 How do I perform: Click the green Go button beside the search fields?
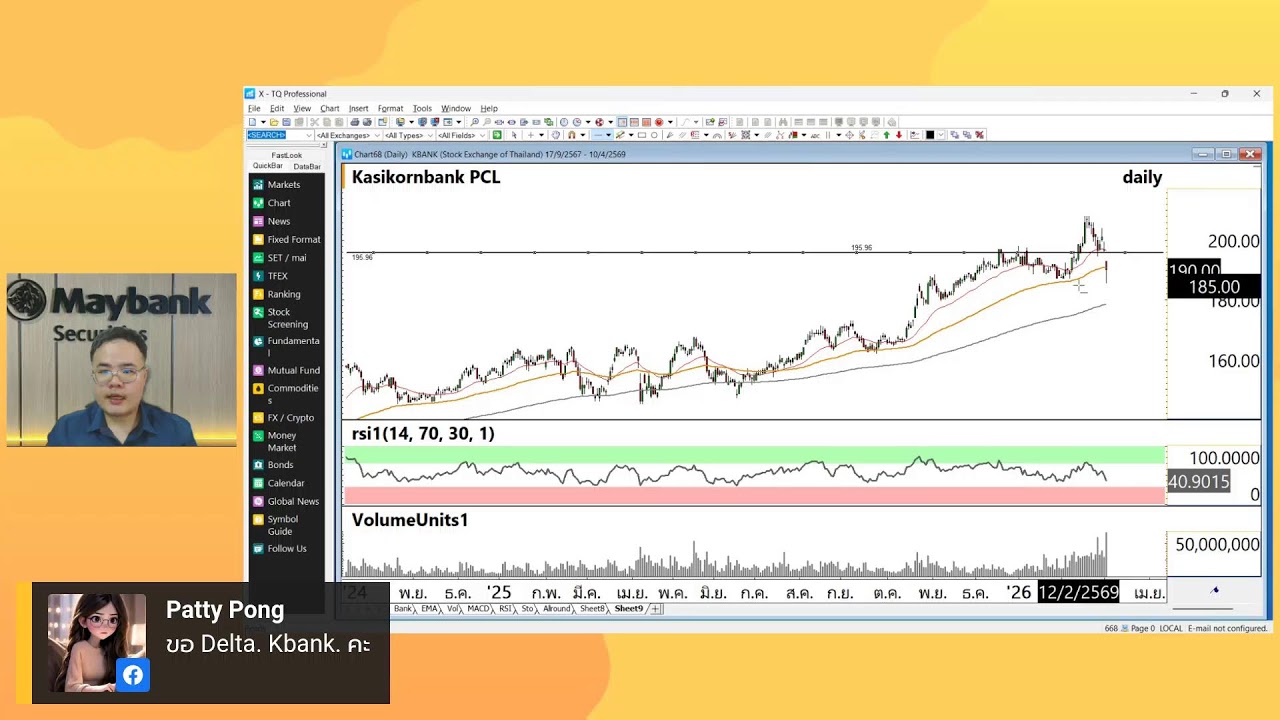coord(497,135)
